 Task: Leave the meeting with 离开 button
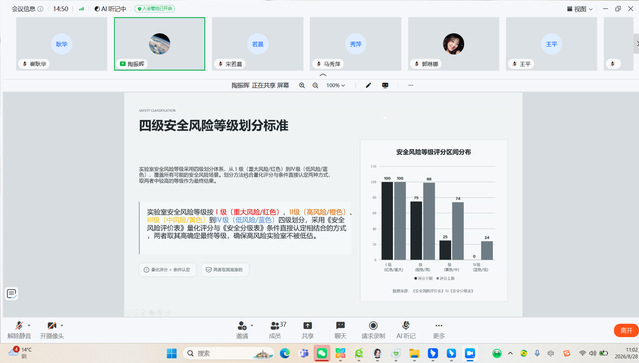(x=626, y=330)
